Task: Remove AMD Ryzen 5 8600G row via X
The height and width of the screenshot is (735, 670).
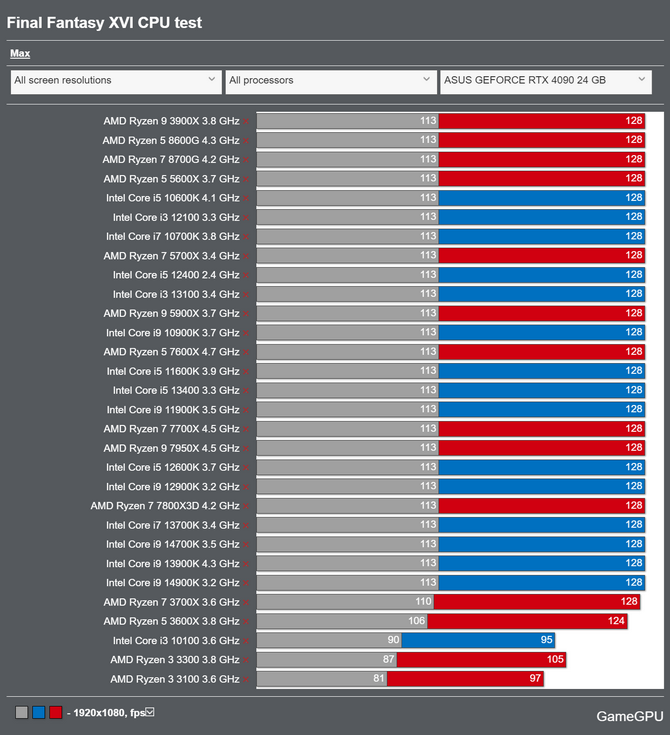Action: [246, 141]
